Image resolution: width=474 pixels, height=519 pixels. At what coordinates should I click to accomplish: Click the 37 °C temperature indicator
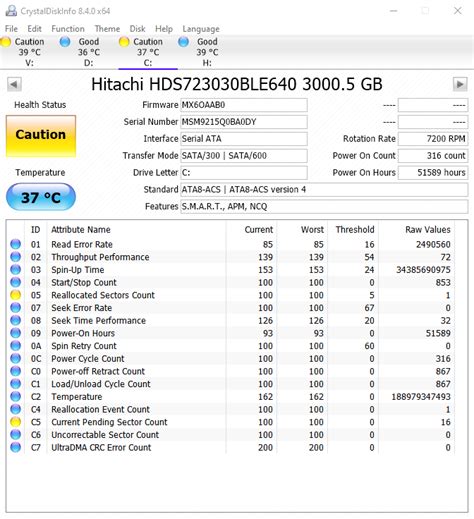coord(41,197)
